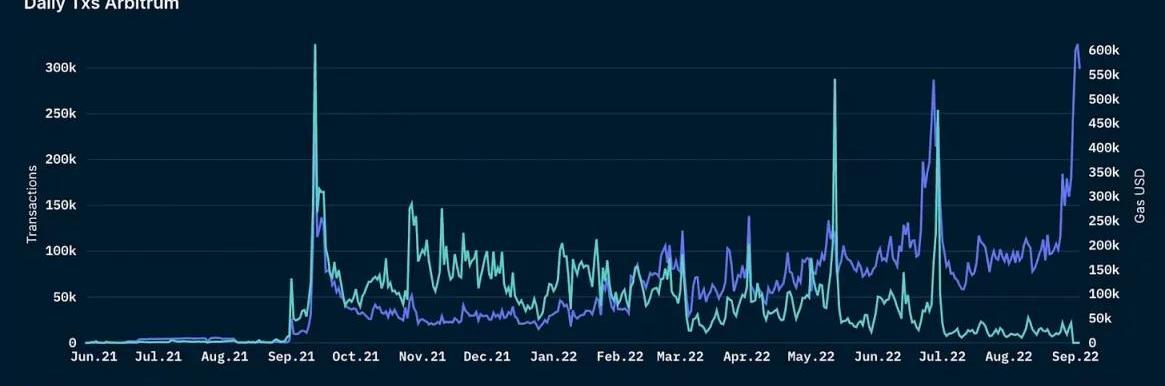Click the 450k gas USD axis value
The image size is (1165, 386).
coord(1105,124)
